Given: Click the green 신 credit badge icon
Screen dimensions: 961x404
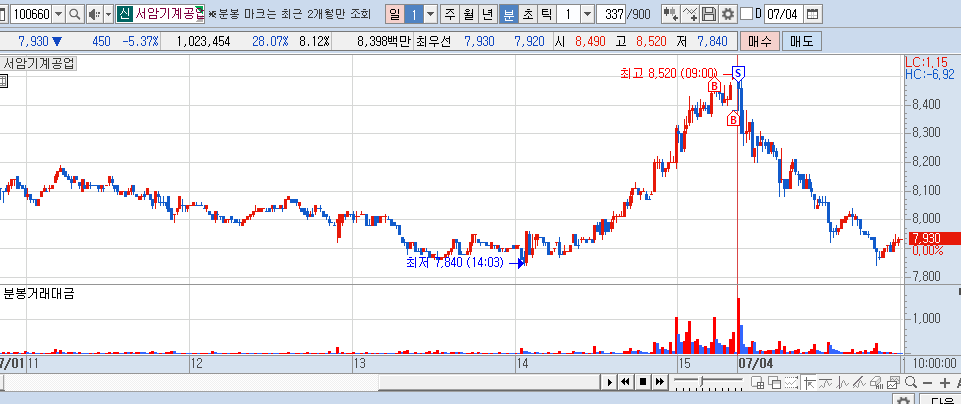Looking at the screenshot, I should pyautogui.click(x=124, y=13).
